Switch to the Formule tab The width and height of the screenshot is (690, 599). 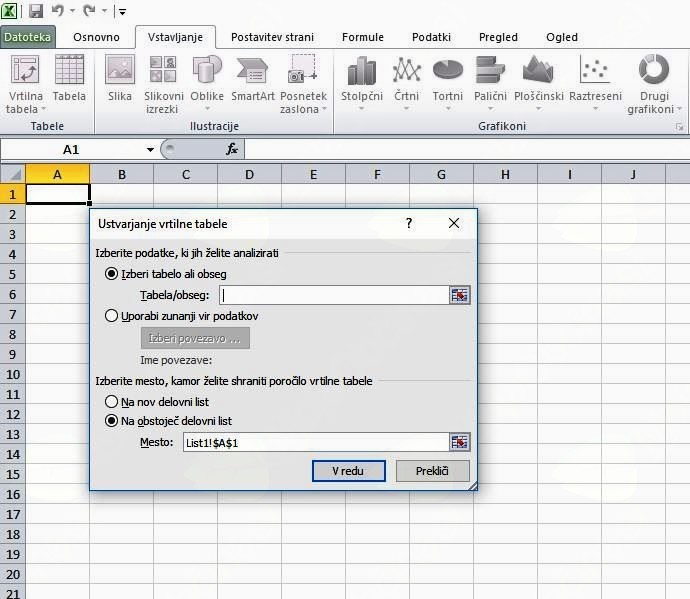(362, 37)
